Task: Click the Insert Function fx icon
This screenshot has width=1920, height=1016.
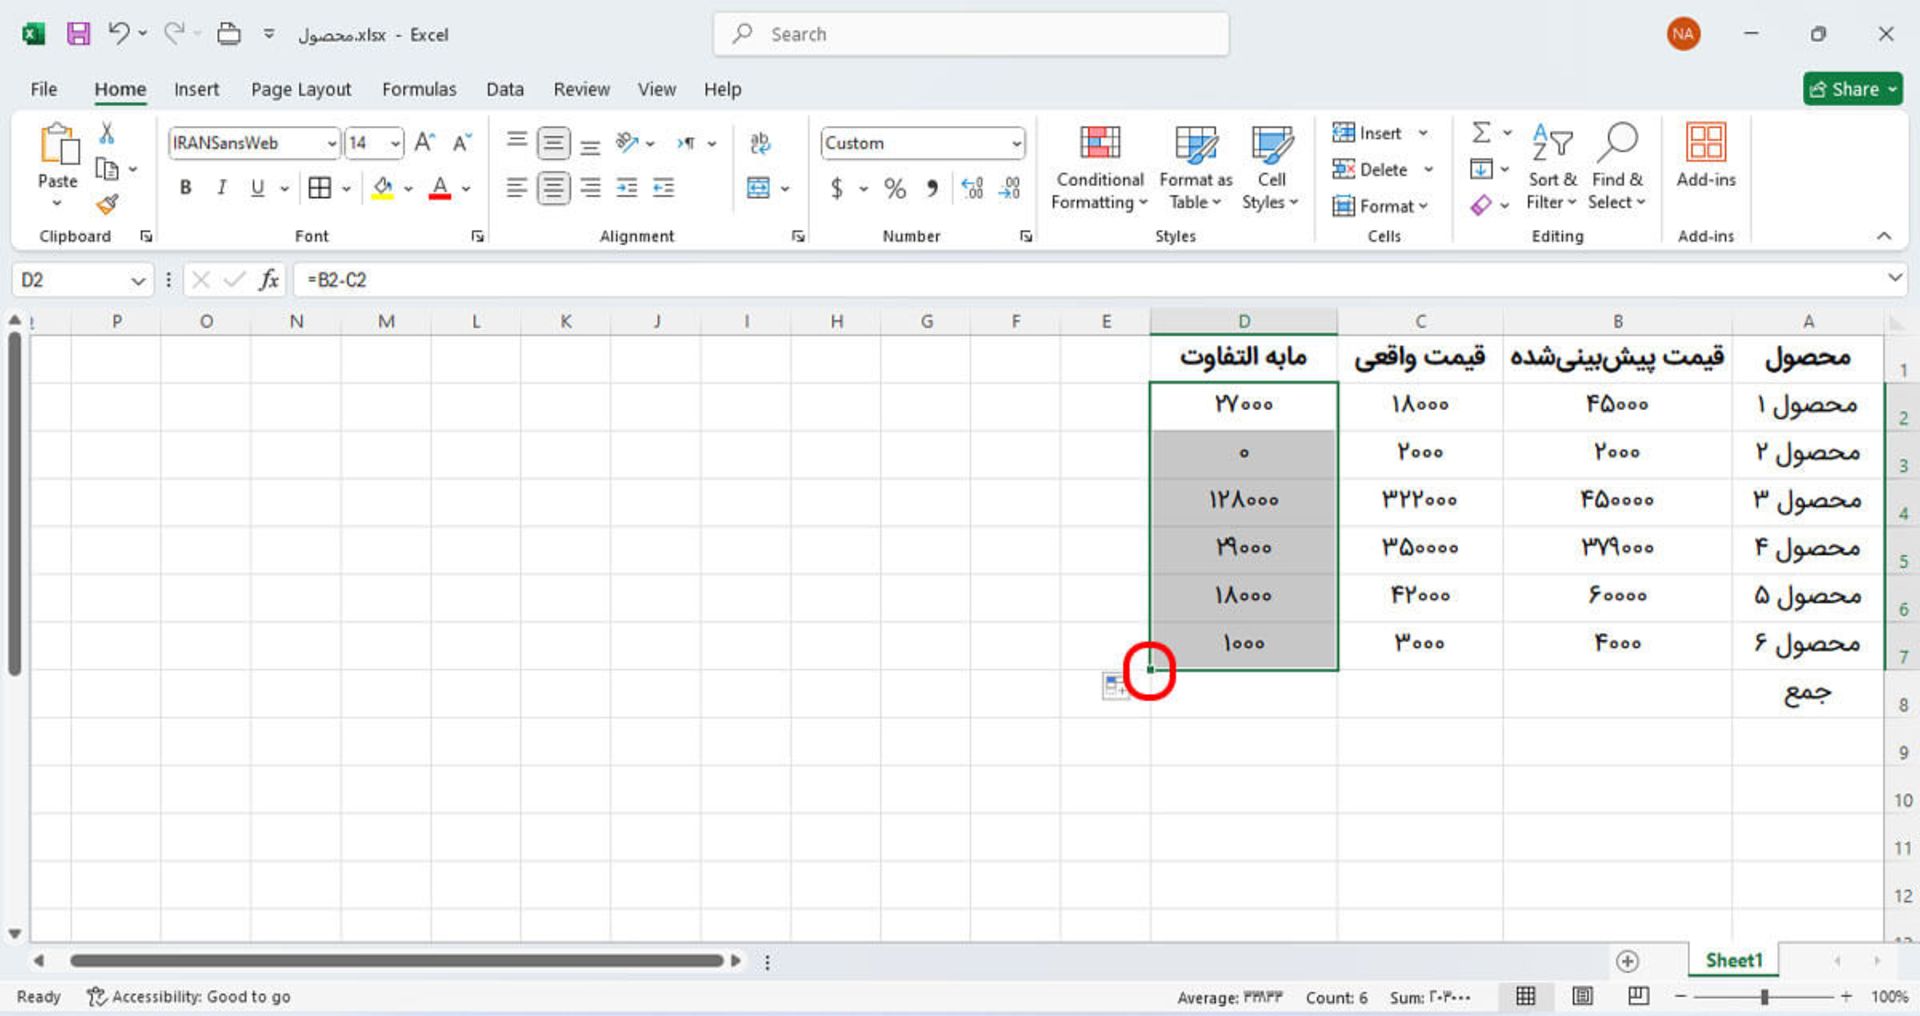Action: coord(268,280)
